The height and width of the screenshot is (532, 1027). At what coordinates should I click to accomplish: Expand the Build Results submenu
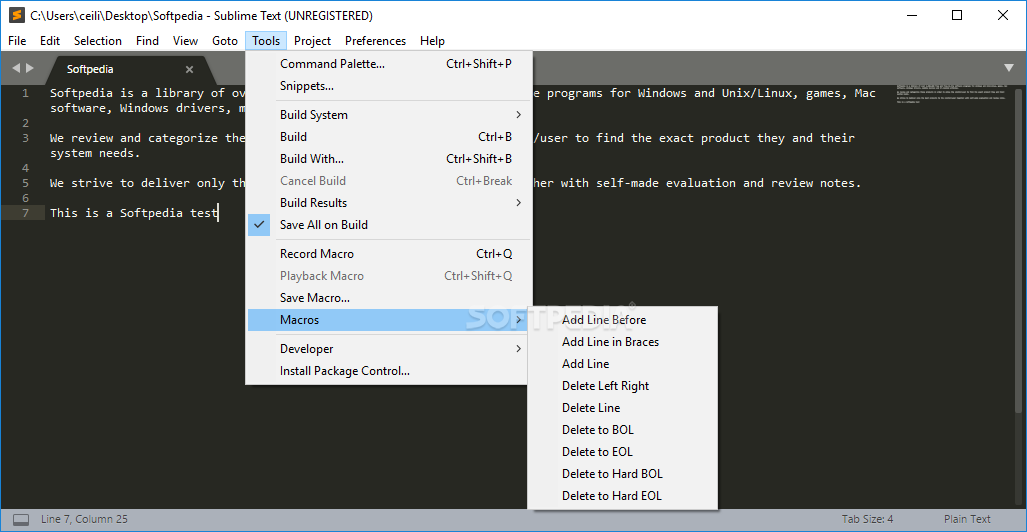click(x=389, y=202)
